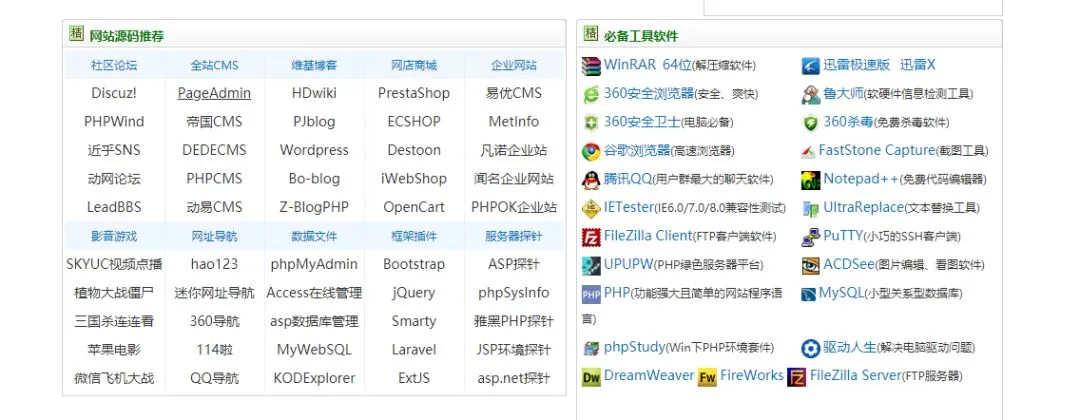Click the MySQL icon
The width and height of the screenshot is (1080, 420).
click(808, 295)
